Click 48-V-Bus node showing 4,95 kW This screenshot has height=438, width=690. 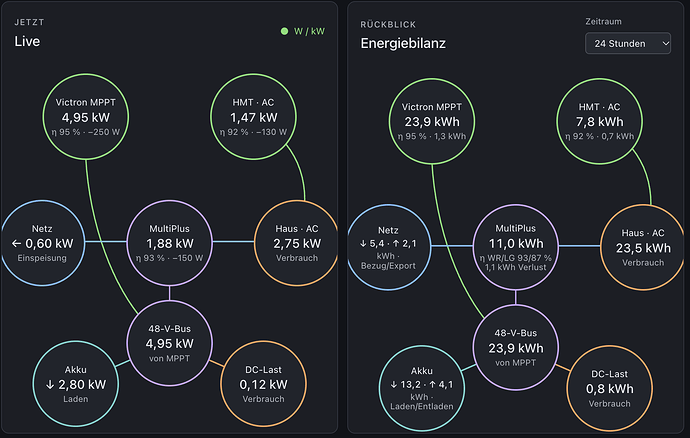pyautogui.click(x=169, y=343)
